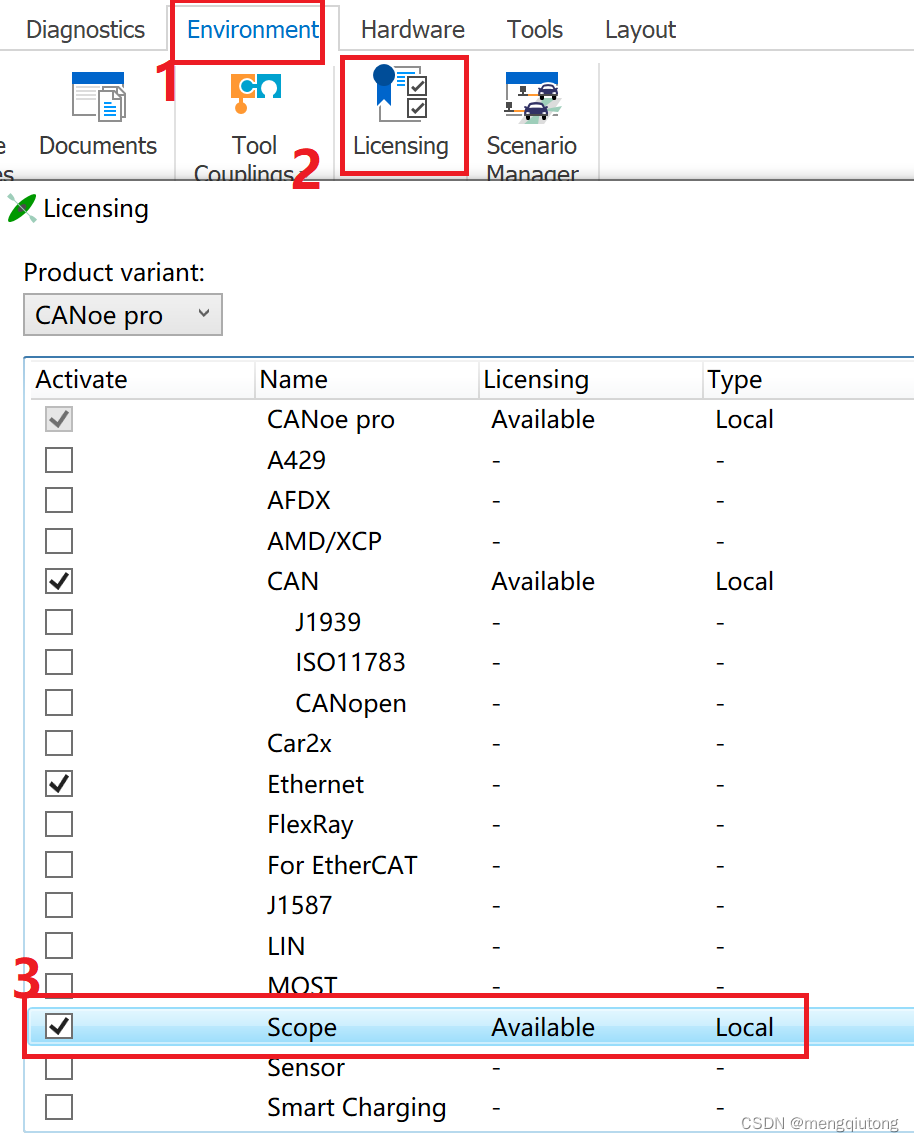Open the Tools tab
This screenshot has width=914, height=1142.
(535, 29)
